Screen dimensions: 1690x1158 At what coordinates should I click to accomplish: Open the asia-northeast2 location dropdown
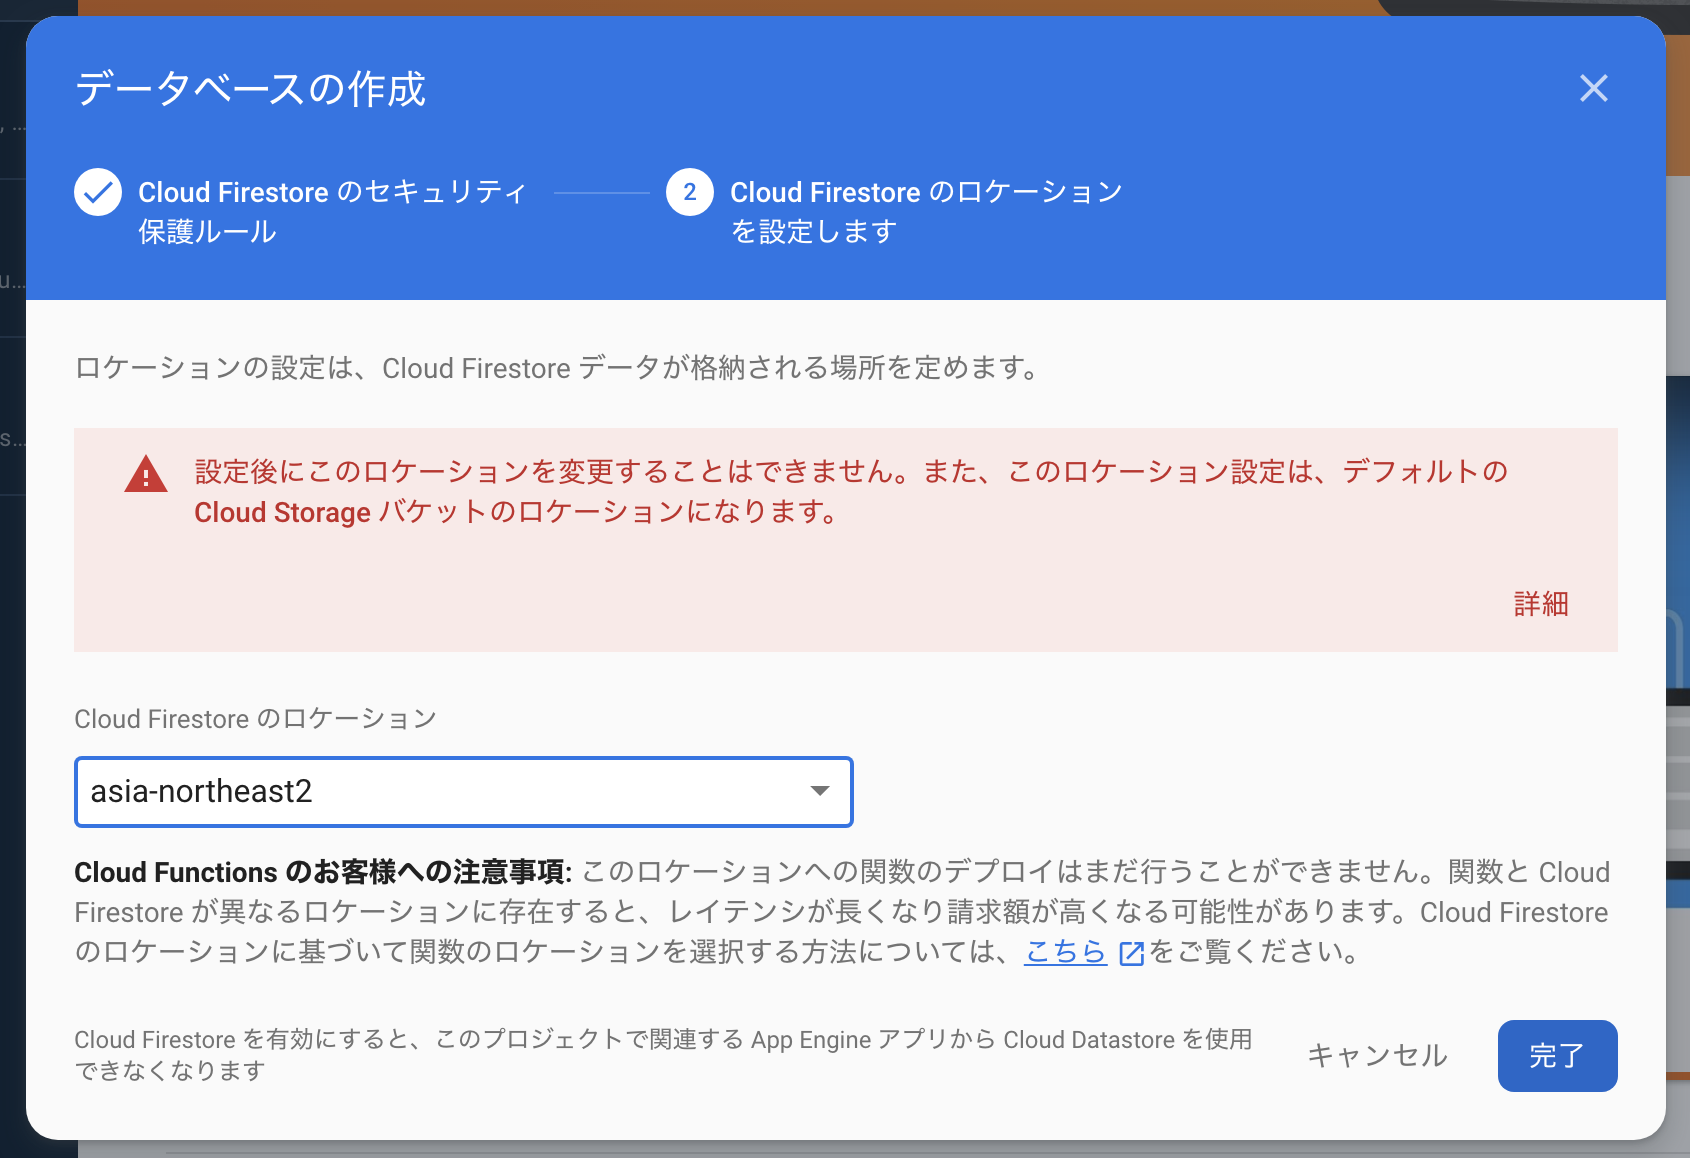(463, 792)
